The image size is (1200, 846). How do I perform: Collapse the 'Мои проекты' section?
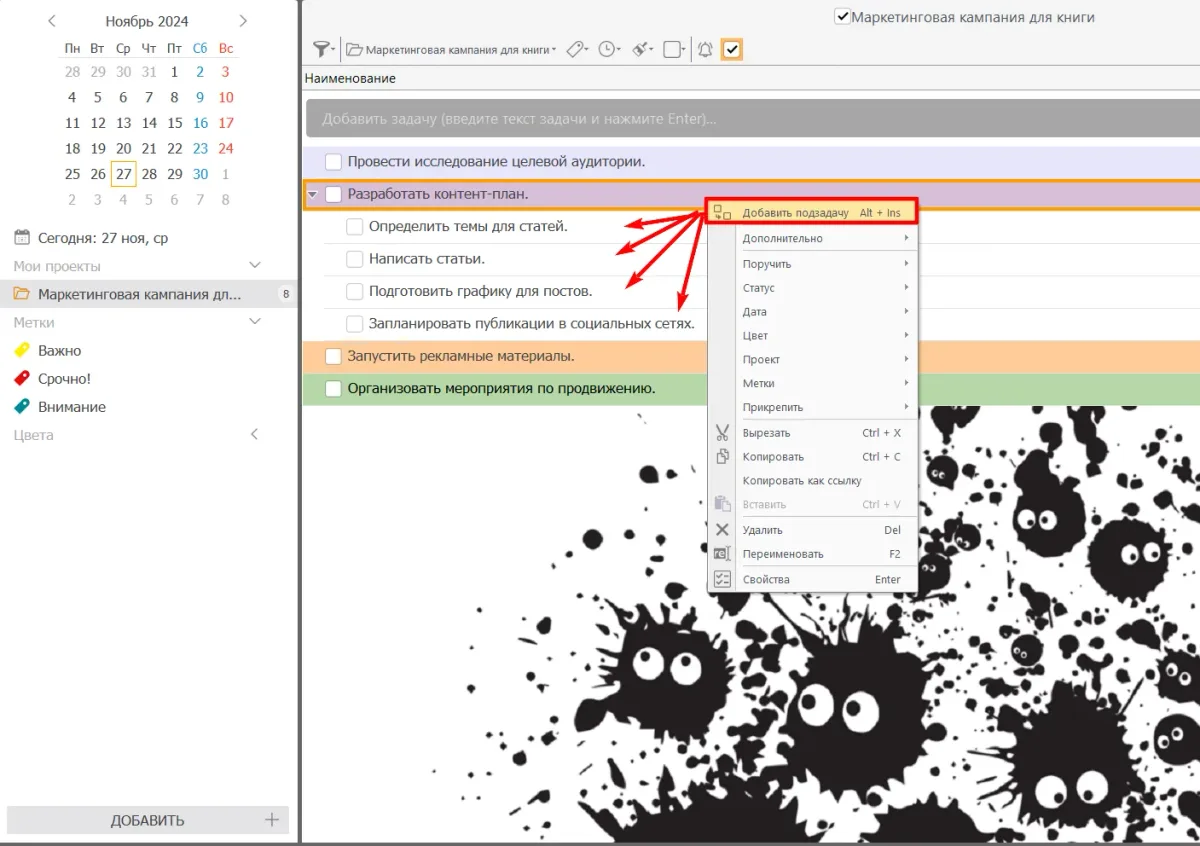255,266
